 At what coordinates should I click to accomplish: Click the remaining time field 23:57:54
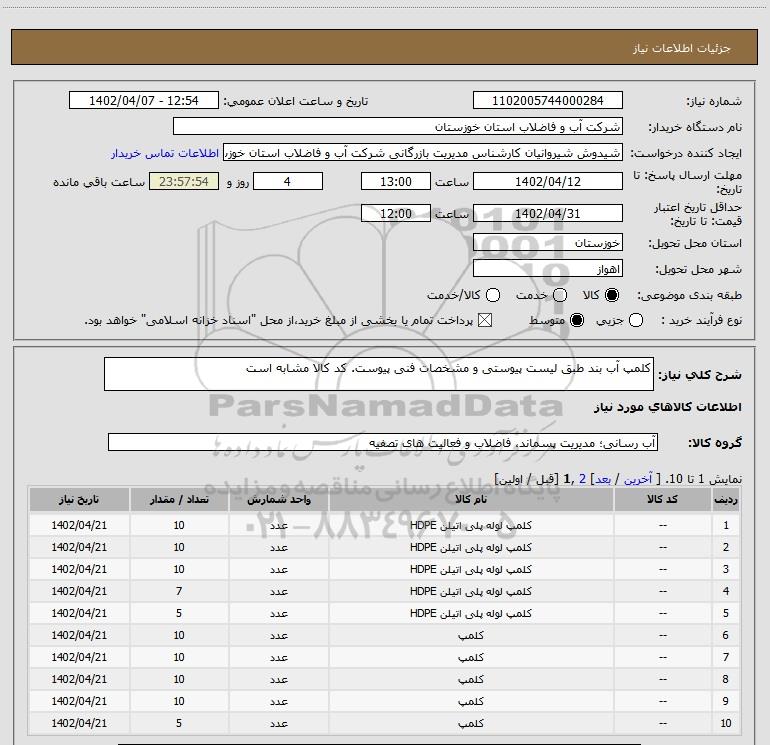184,181
